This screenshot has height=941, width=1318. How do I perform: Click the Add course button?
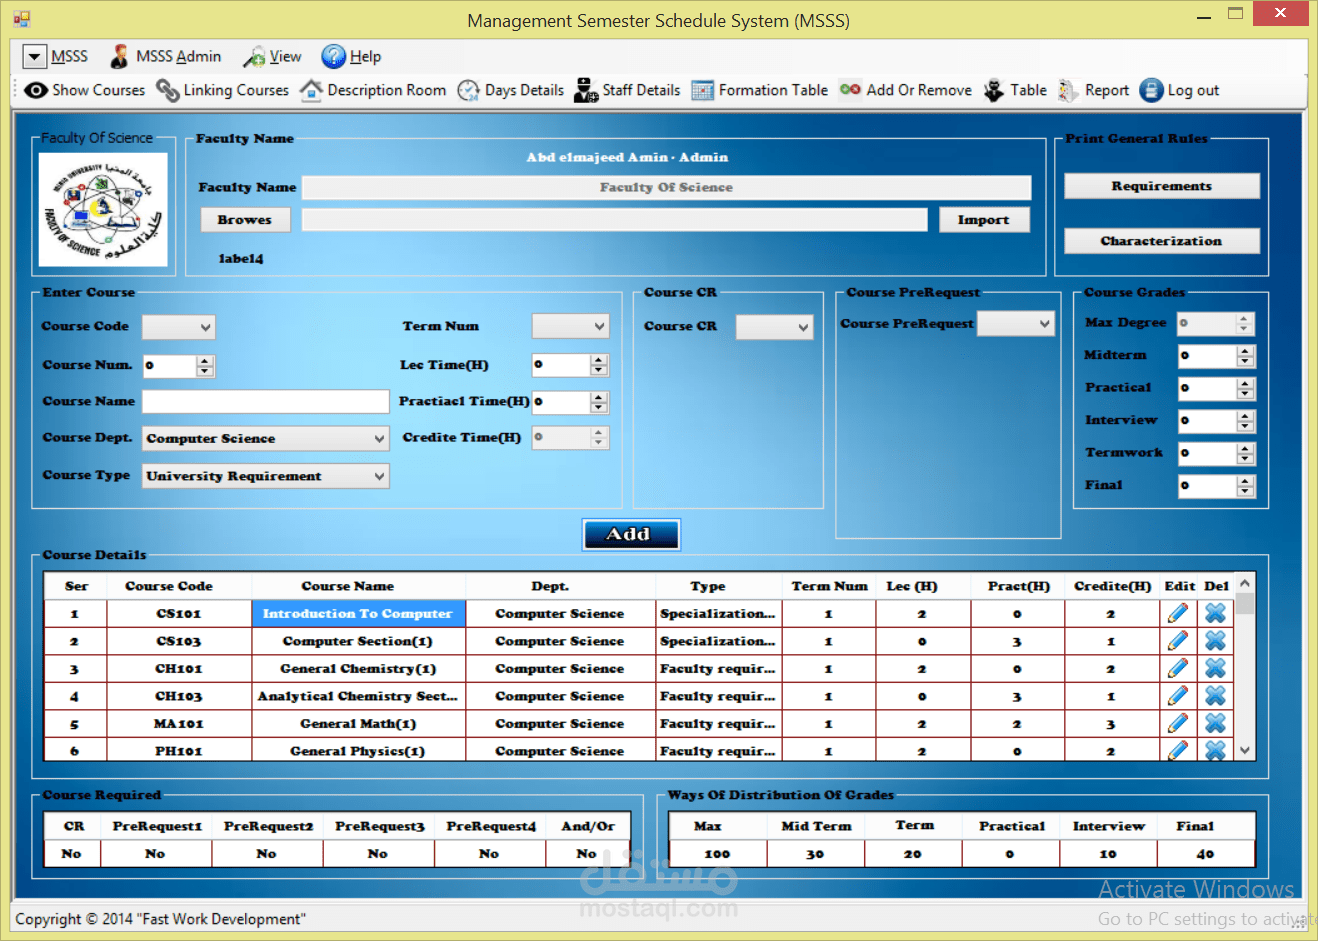[x=631, y=534]
